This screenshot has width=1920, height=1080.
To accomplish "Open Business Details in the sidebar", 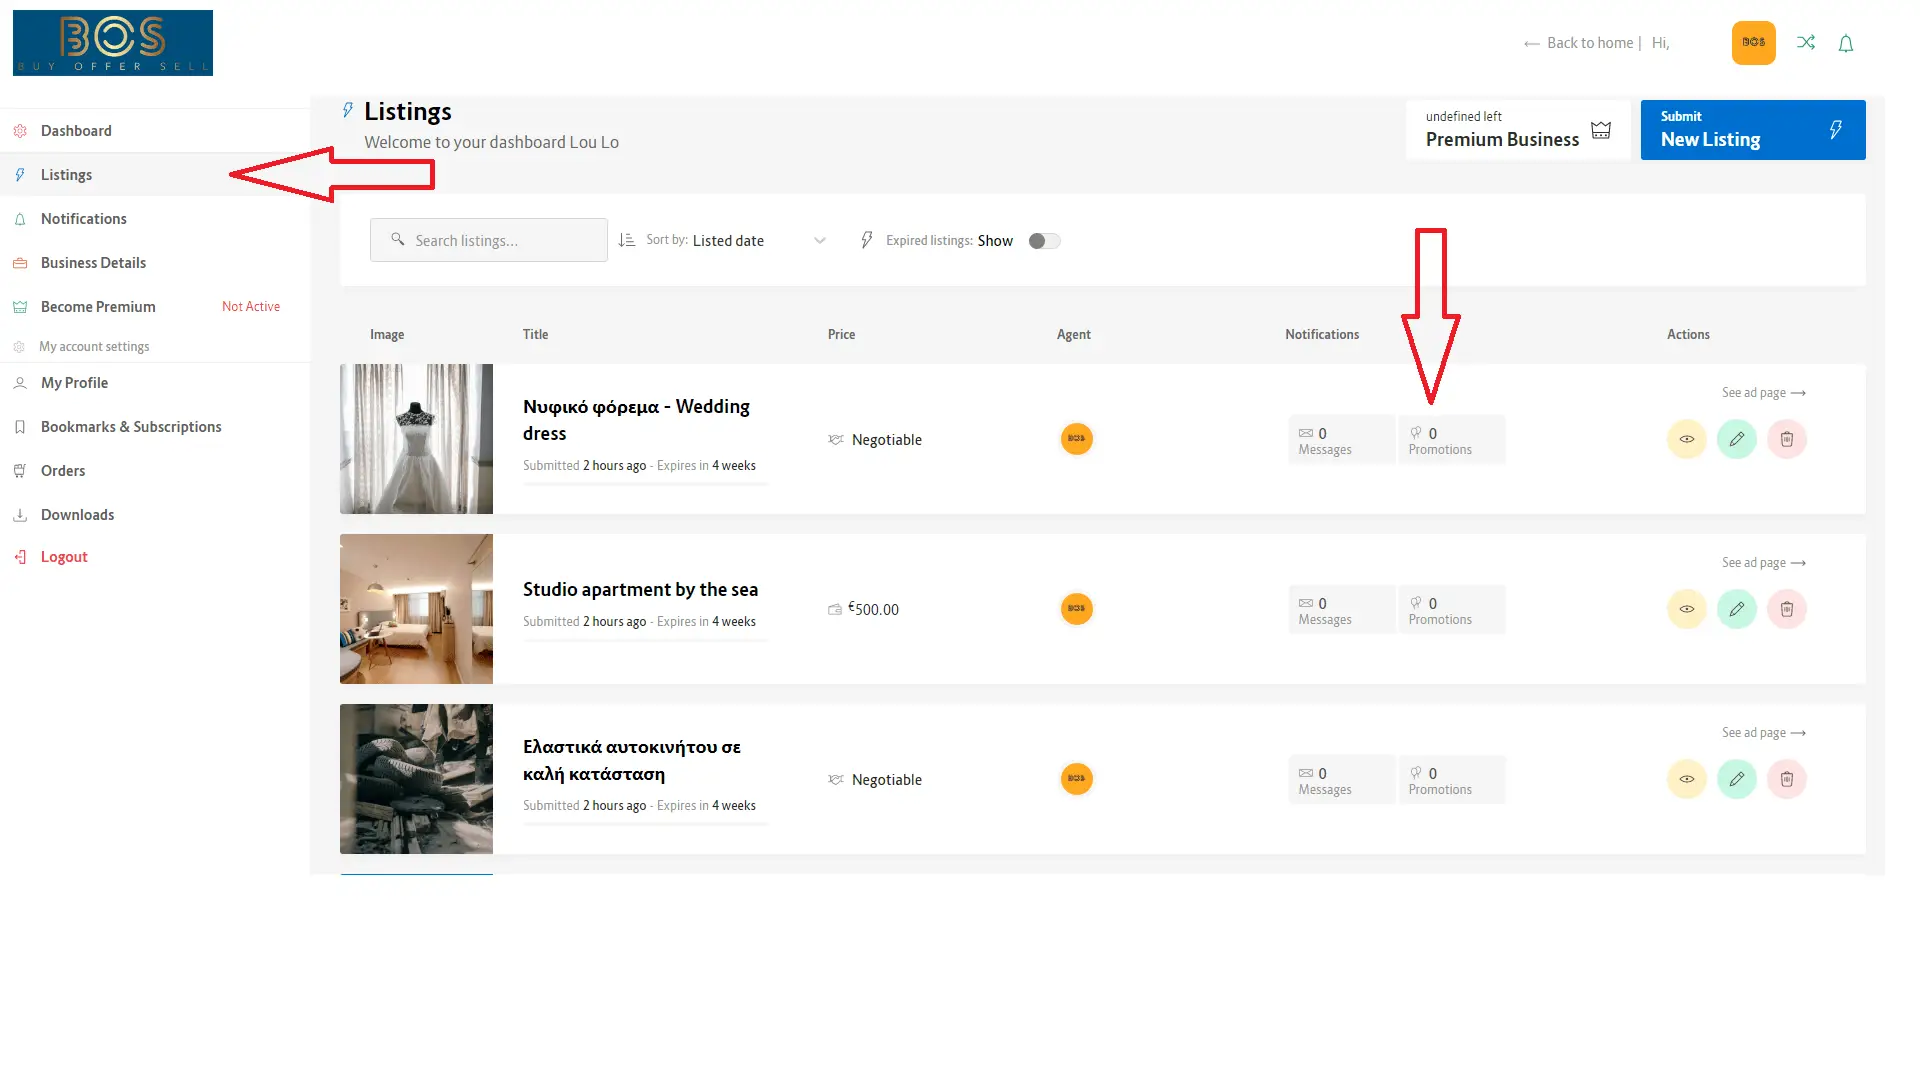I will pyautogui.click(x=93, y=263).
